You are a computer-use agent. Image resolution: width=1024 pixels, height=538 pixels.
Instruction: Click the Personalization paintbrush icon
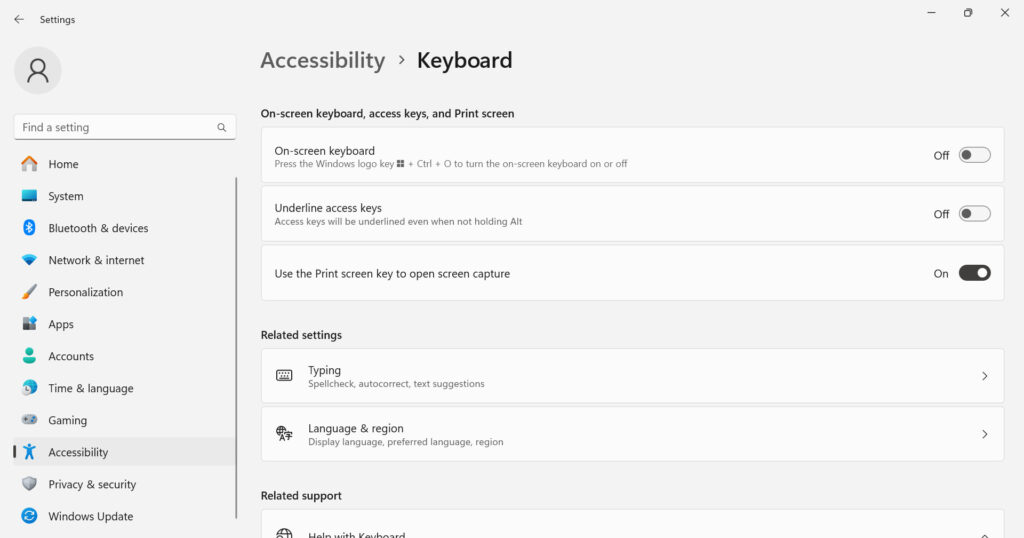coord(29,292)
